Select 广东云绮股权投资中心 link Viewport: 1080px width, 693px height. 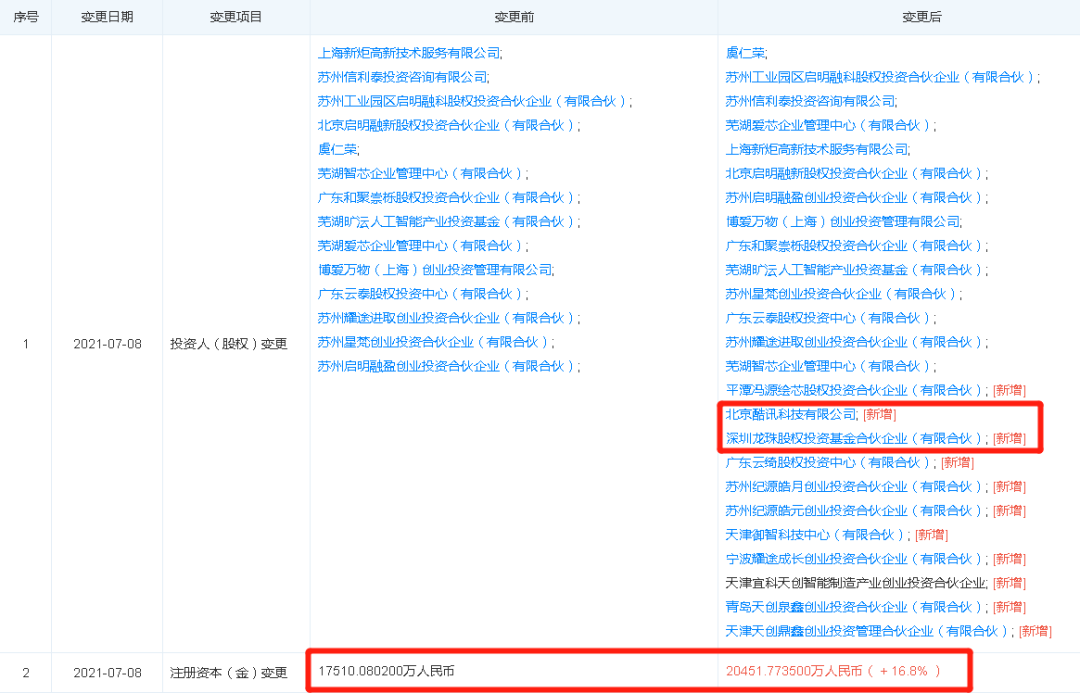[830, 462]
